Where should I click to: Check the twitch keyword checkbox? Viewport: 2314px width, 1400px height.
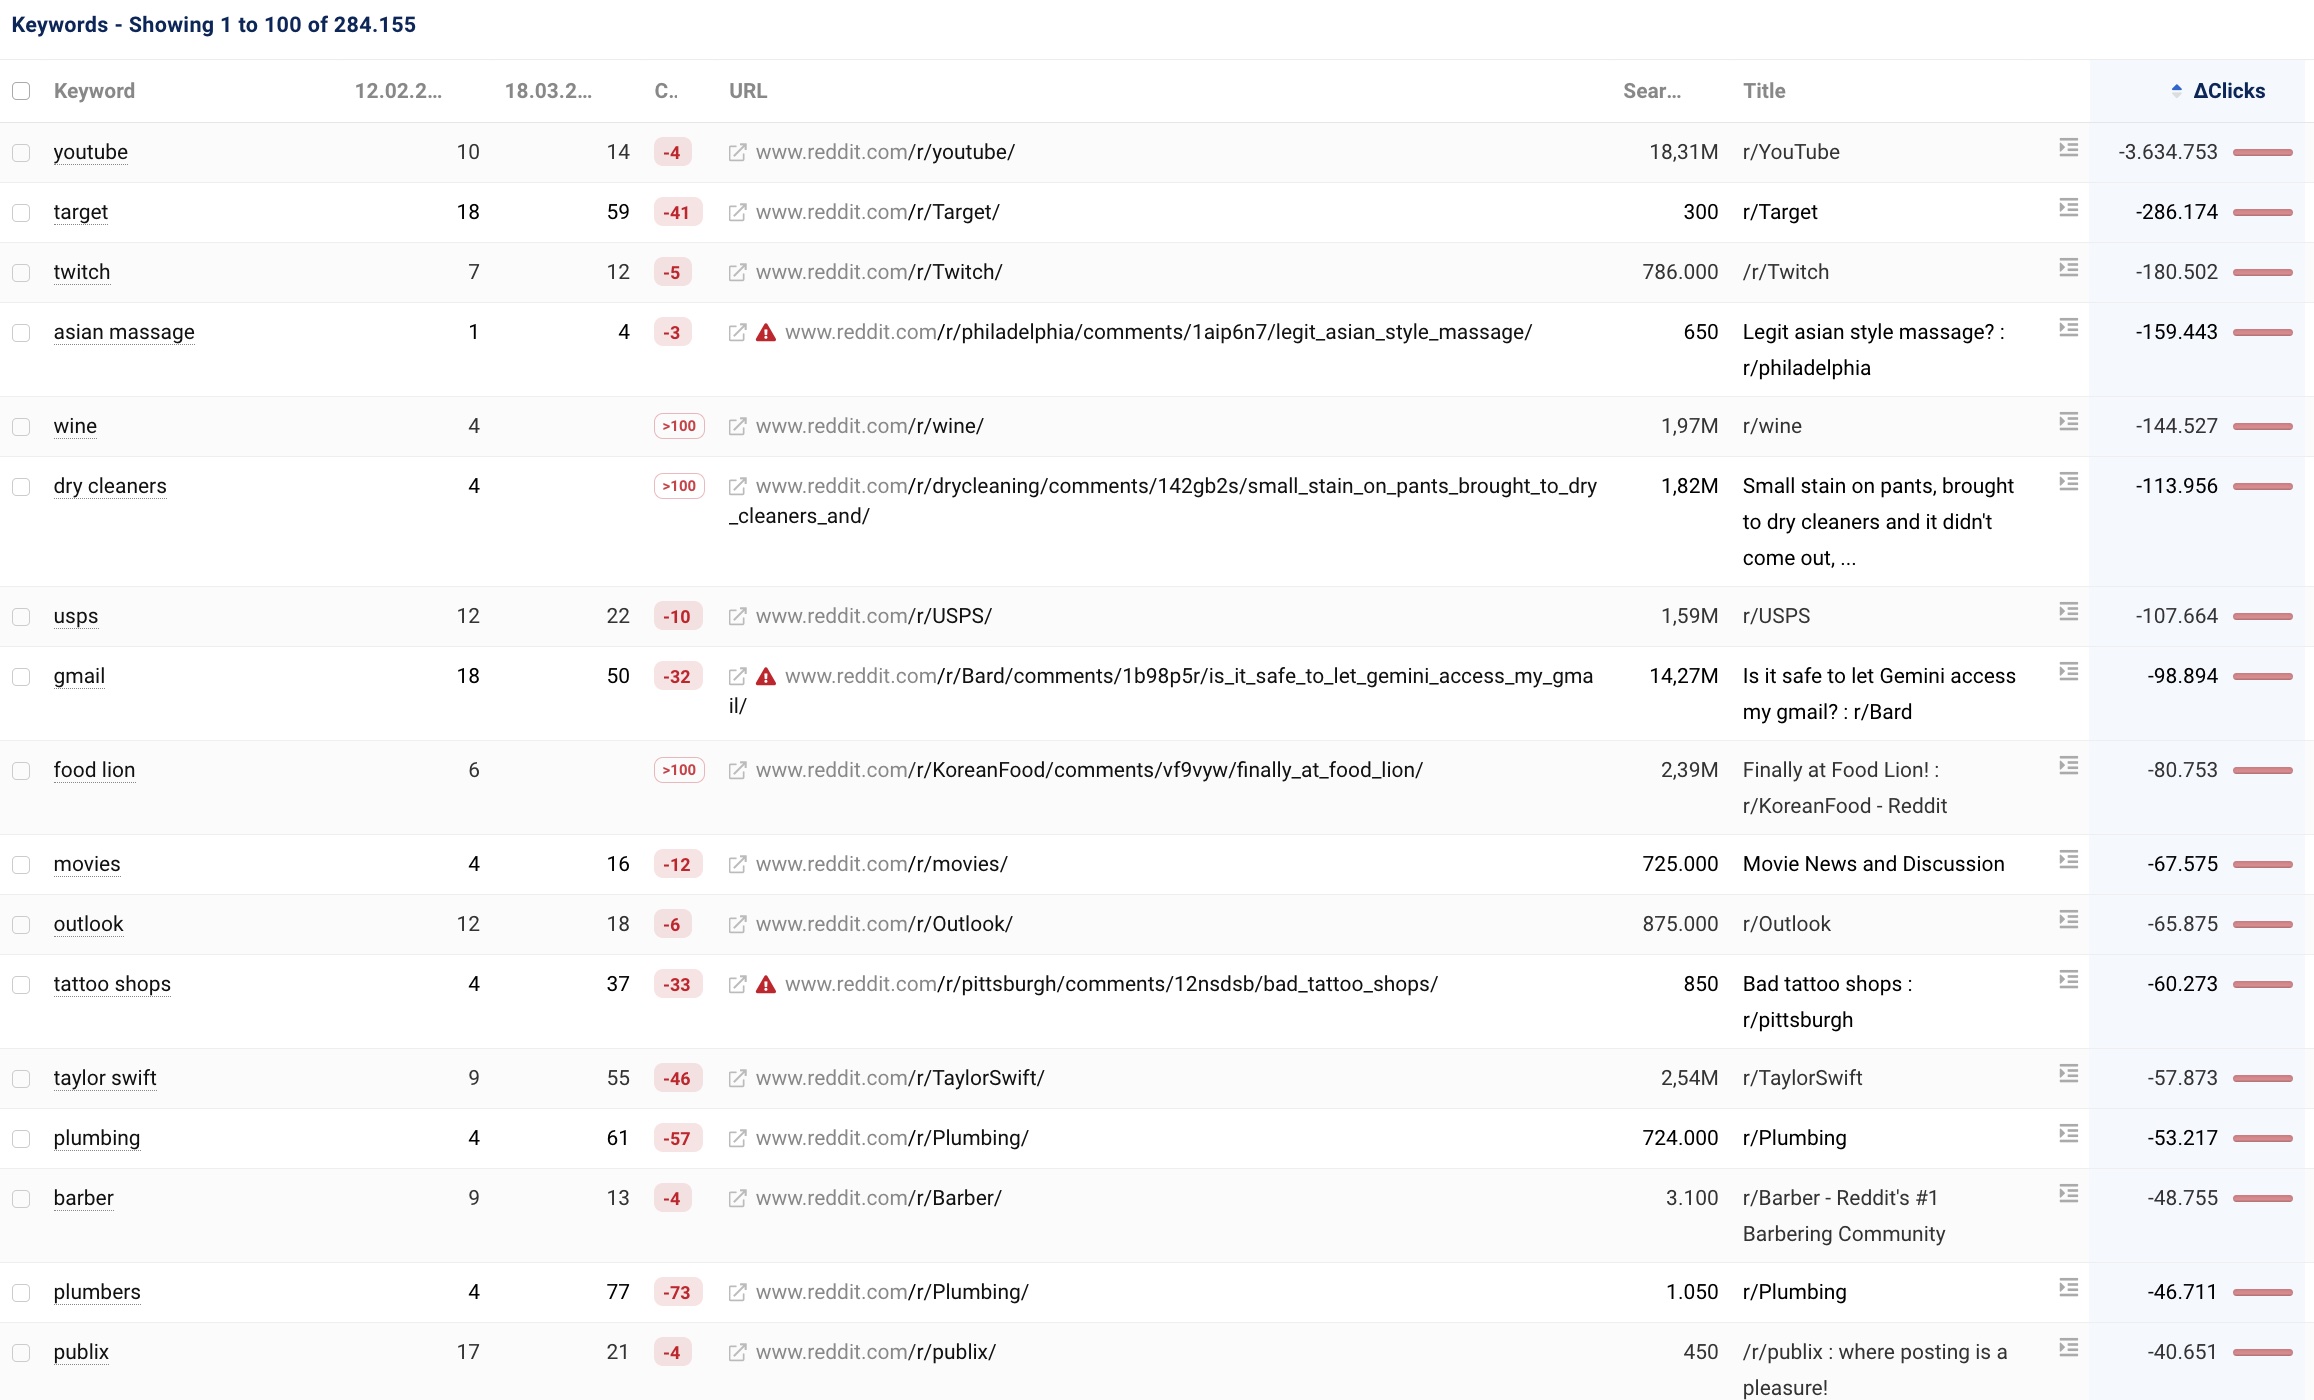click(21, 273)
